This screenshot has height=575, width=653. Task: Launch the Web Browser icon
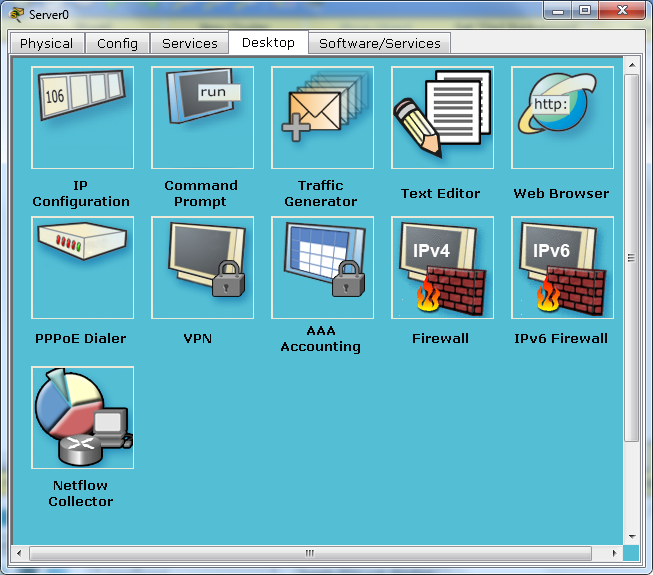pos(562,117)
